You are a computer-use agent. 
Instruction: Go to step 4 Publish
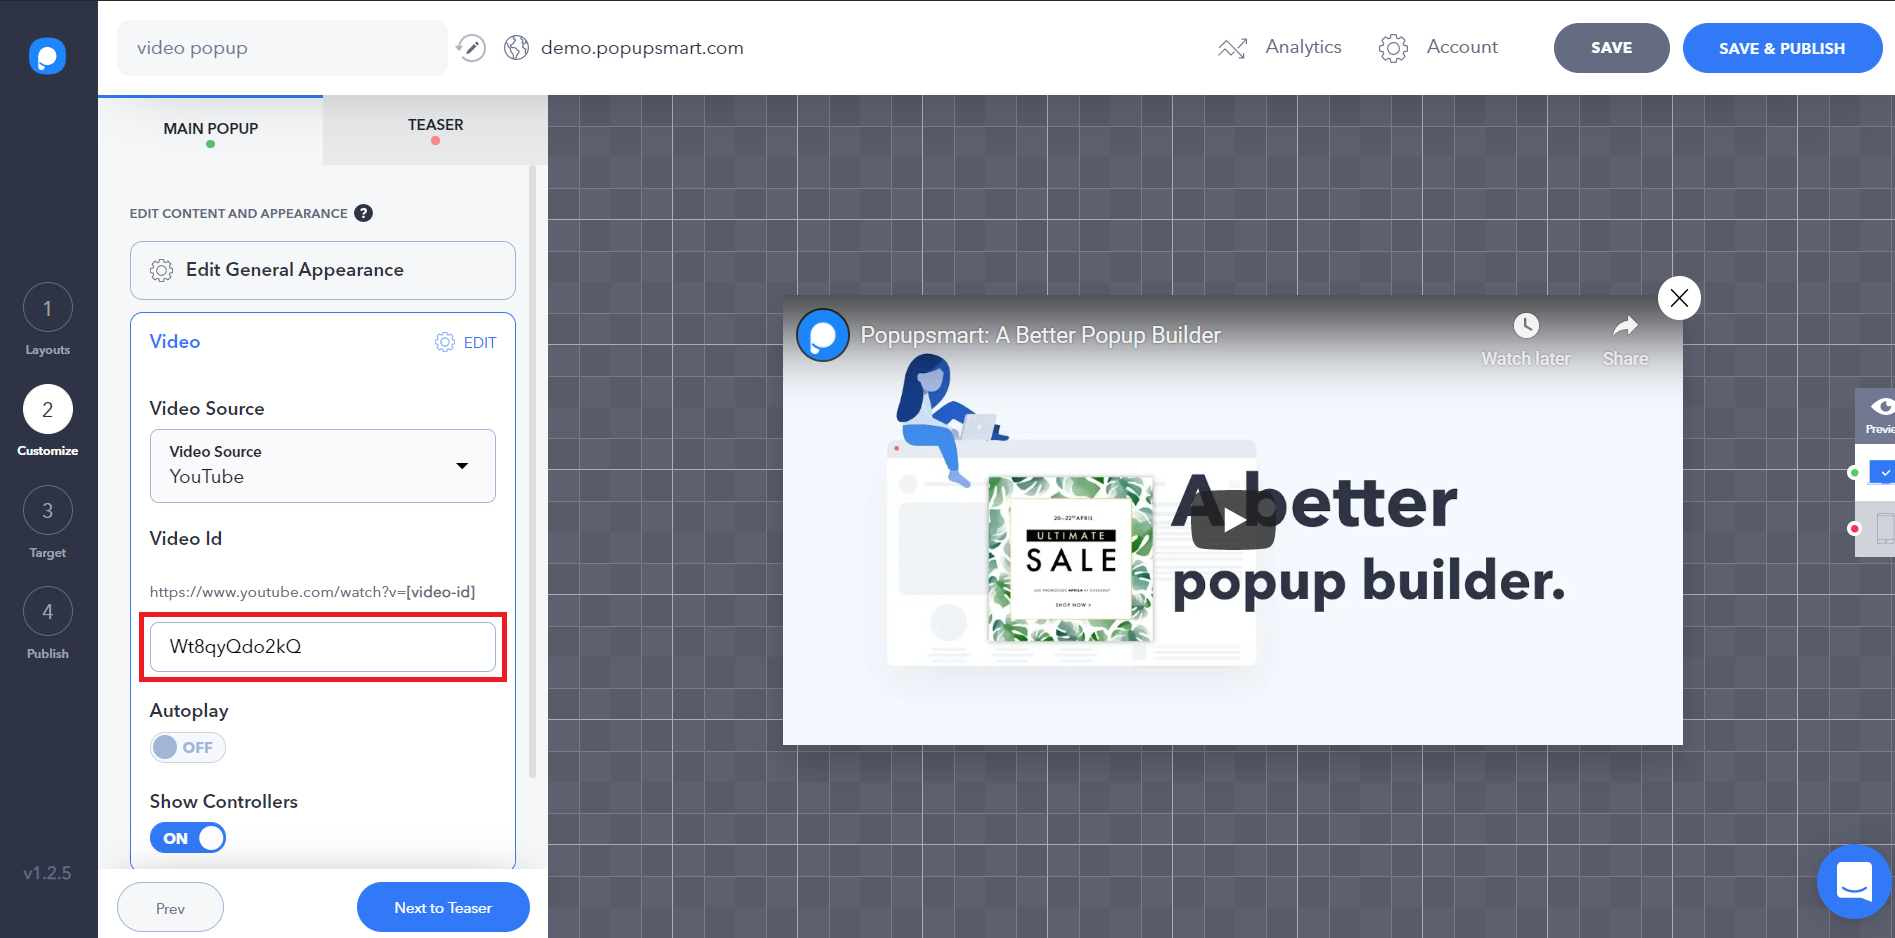click(47, 611)
